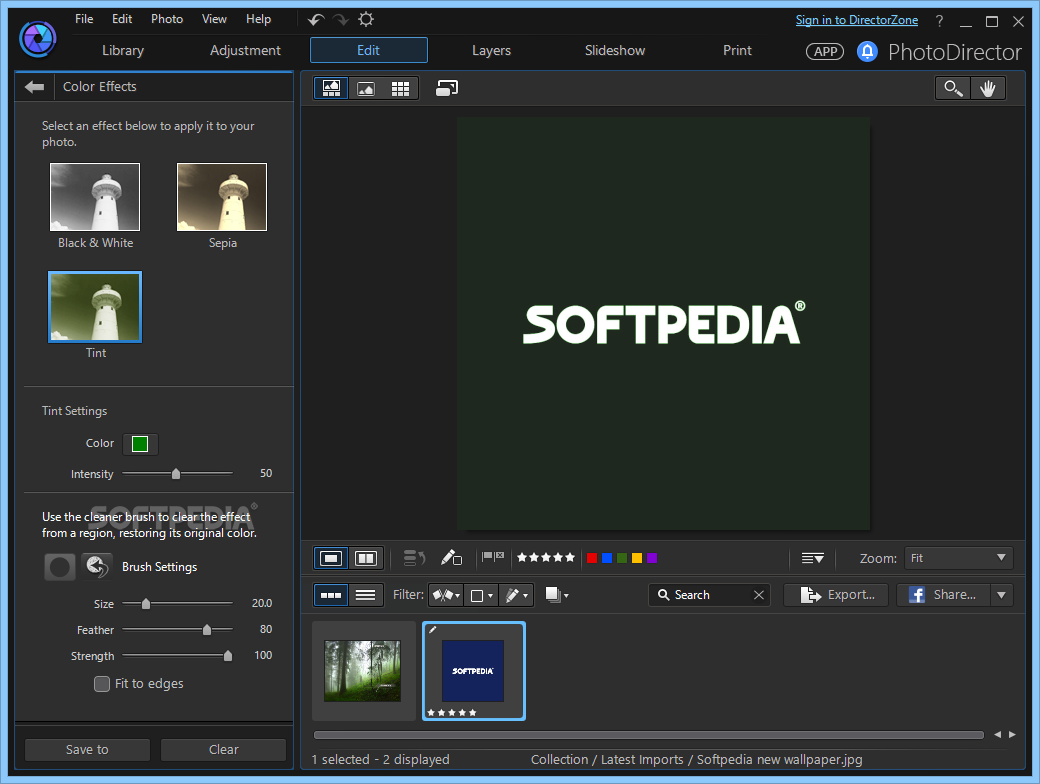Adjust the Strength slider handle

click(x=228, y=656)
